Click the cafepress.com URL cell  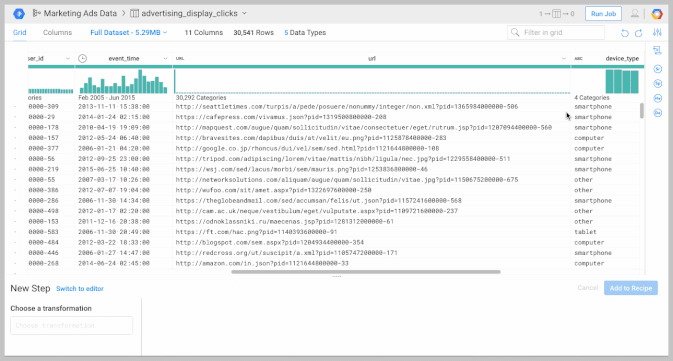tap(281, 117)
